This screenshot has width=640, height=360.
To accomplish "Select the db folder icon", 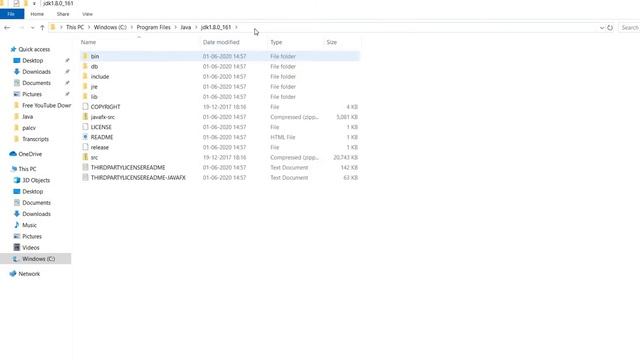I will point(85,66).
